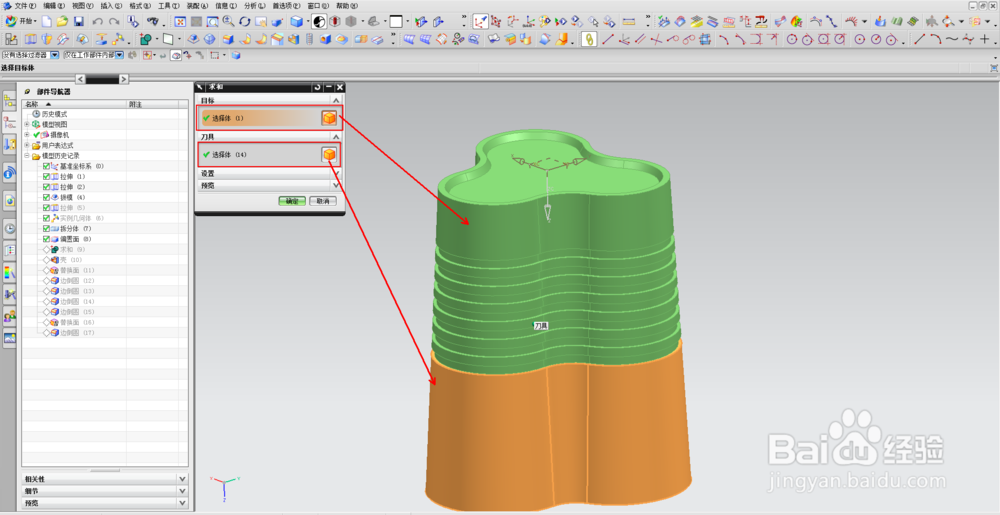Screen dimensions: 1000x515
Task: Open the 编辑 menu
Action: [54, 5]
